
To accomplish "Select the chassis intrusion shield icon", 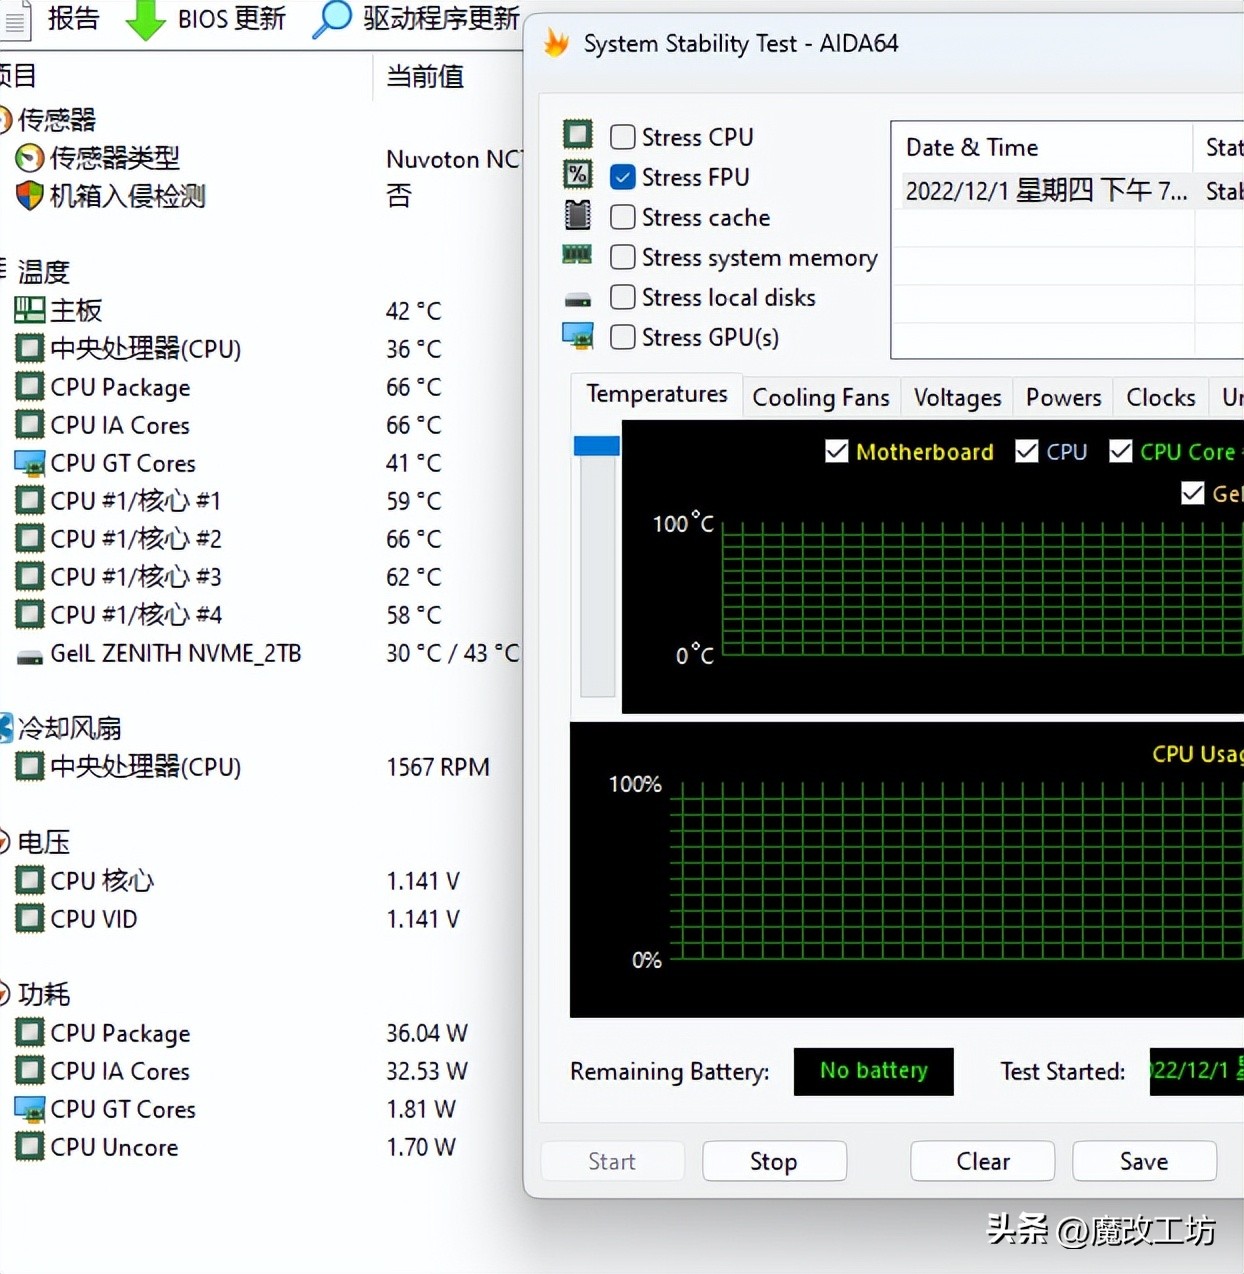I will [x=30, y=196].
